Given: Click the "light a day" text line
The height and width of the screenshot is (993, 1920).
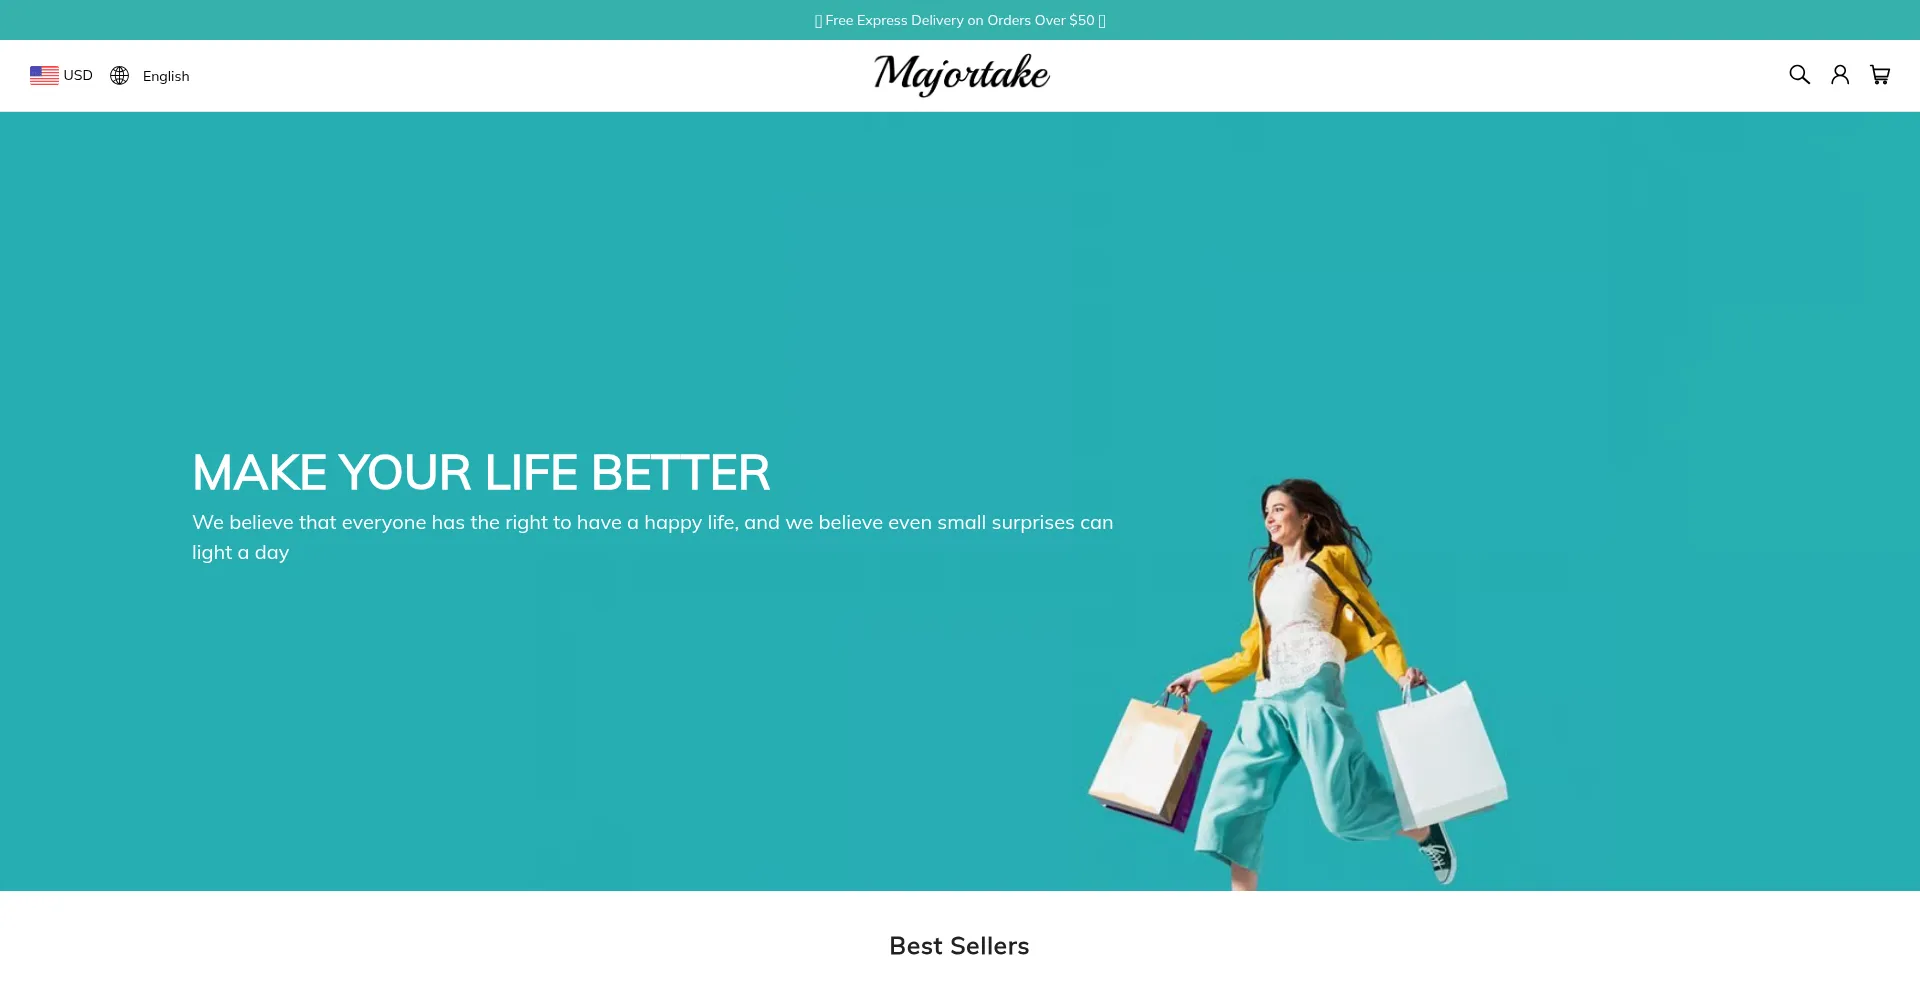Looking at the screenshot, I should tap(240, 552).
